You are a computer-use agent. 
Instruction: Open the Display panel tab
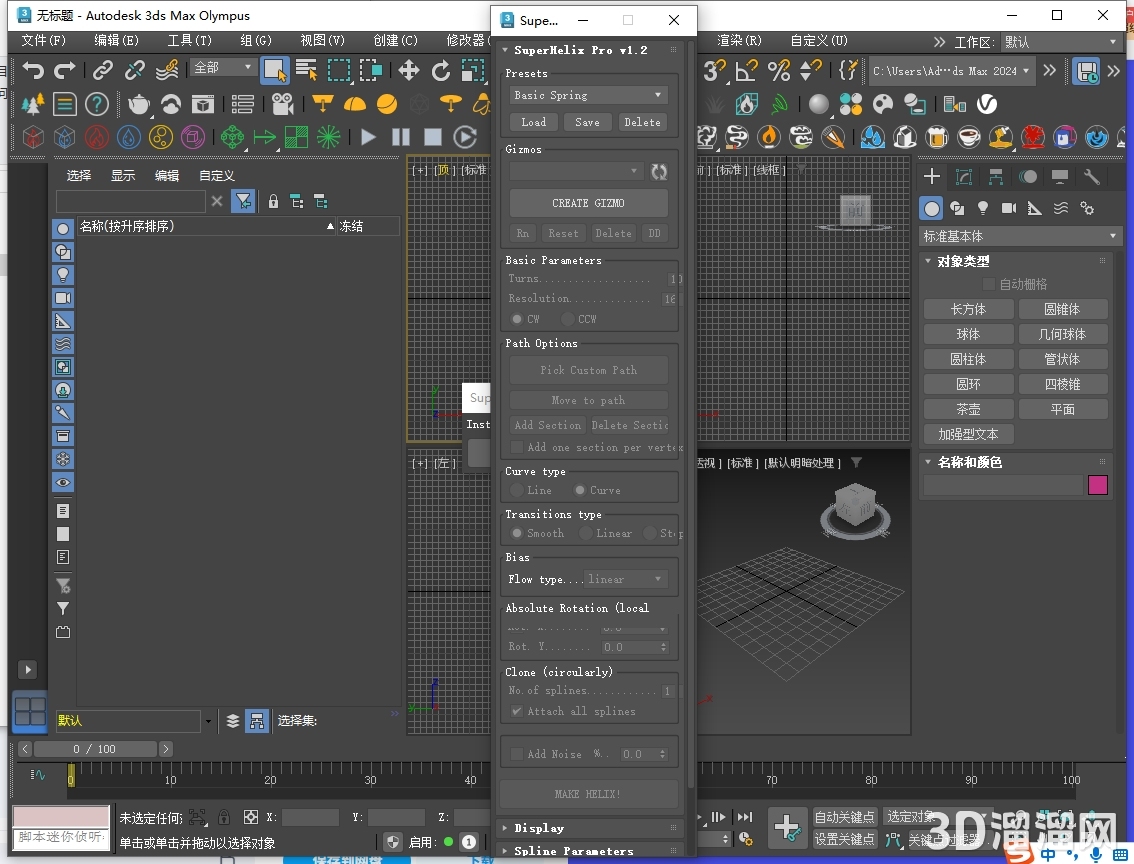1060,176
